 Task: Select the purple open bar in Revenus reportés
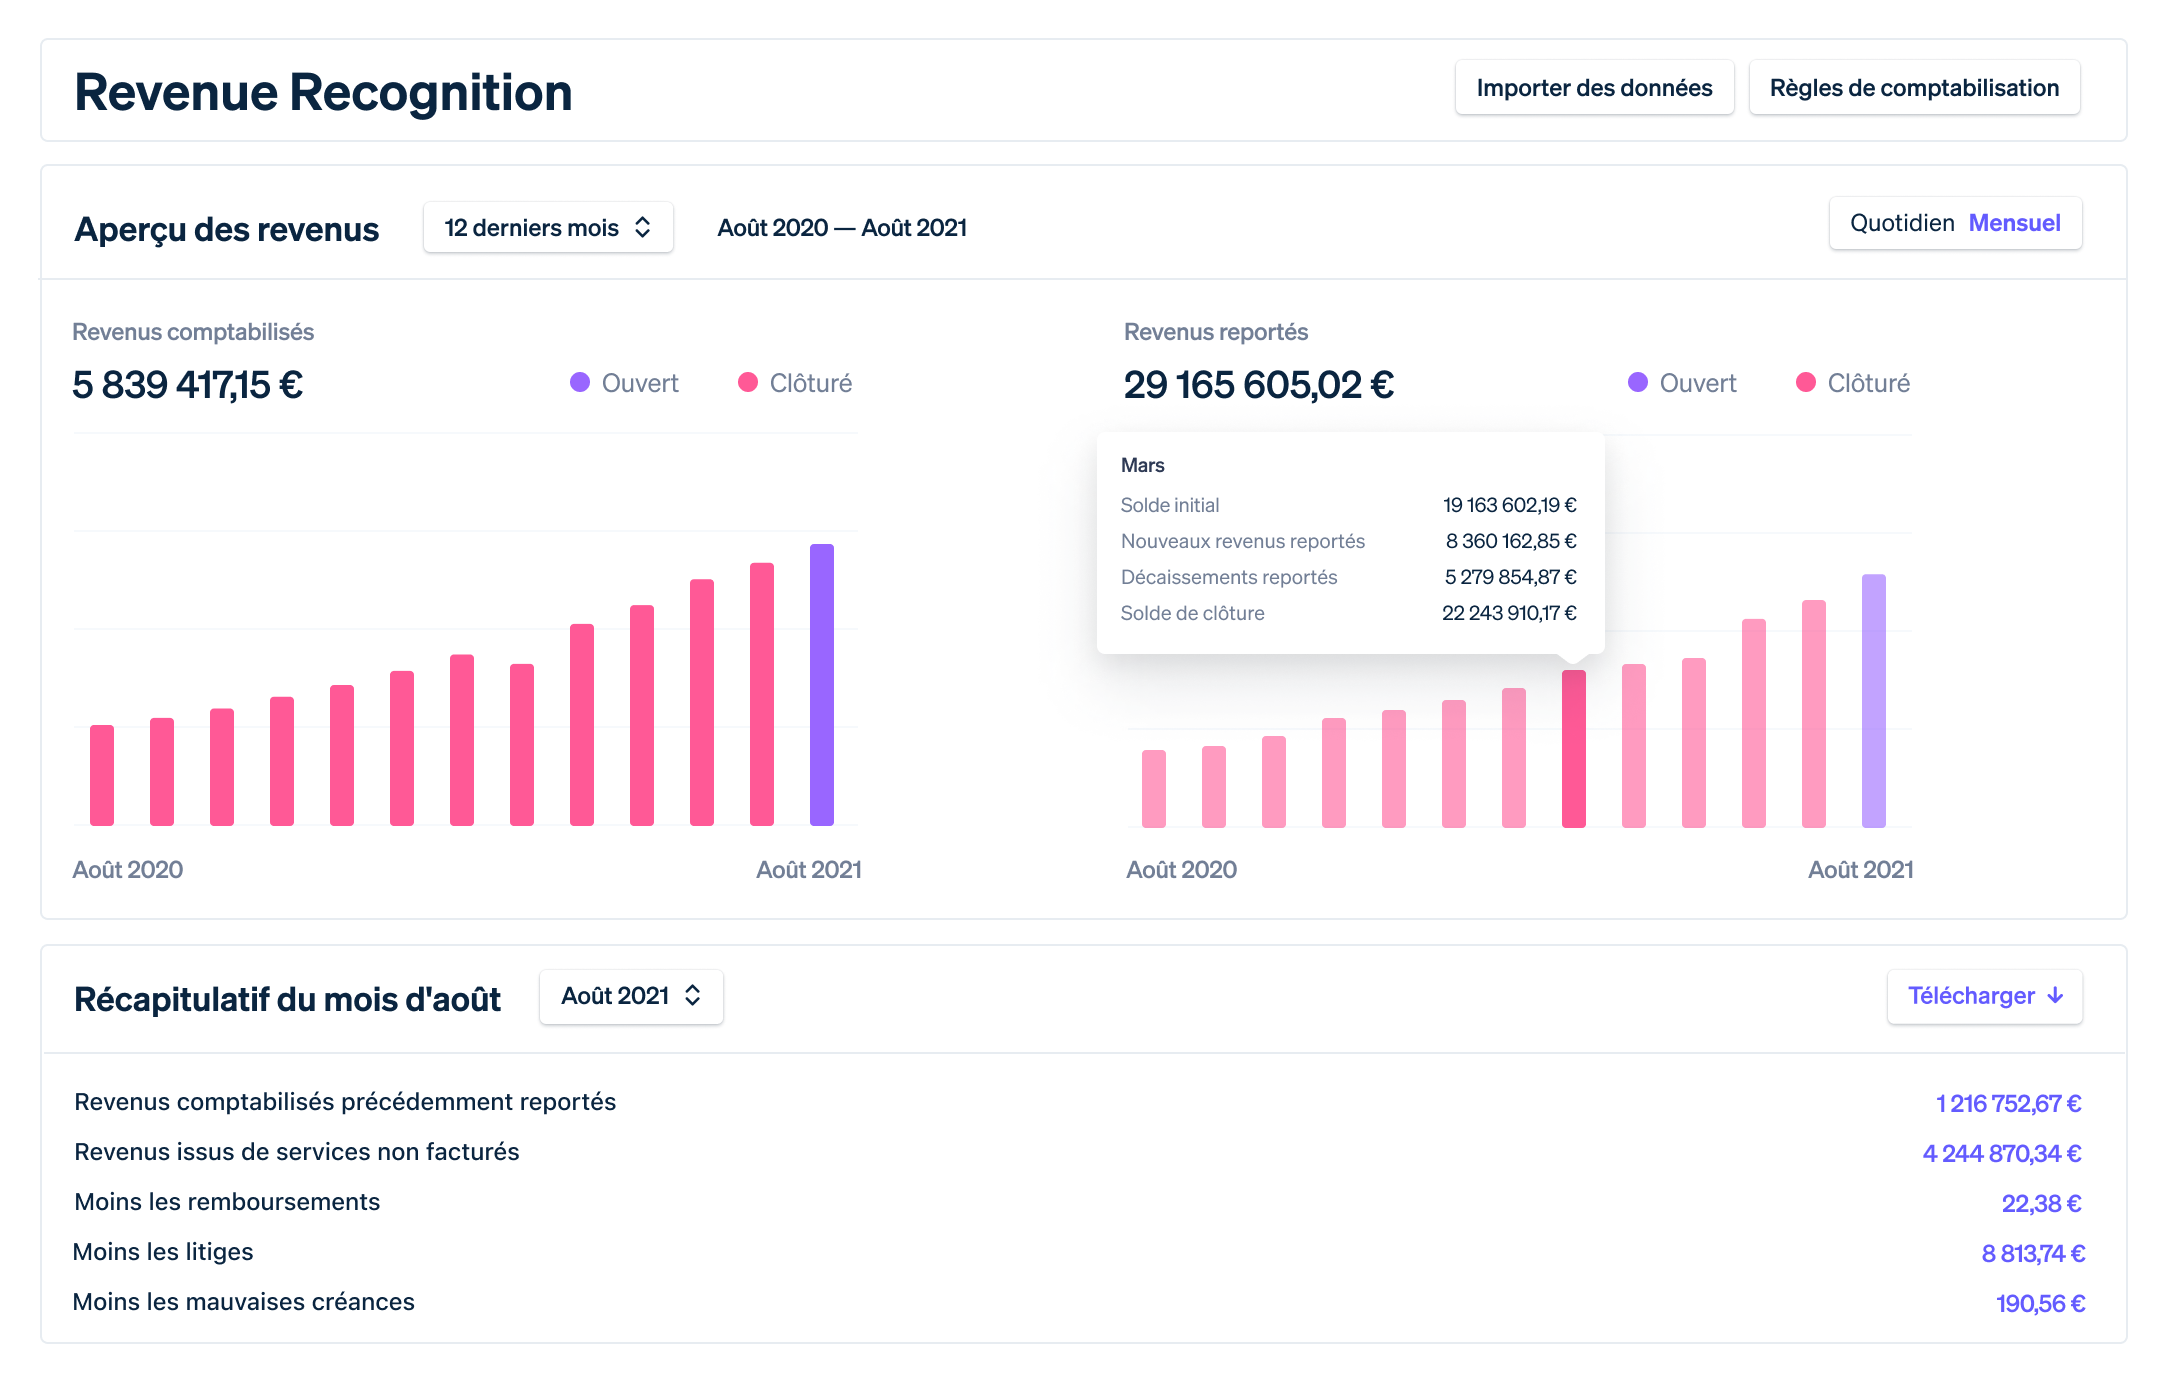tap(1874, 701)
